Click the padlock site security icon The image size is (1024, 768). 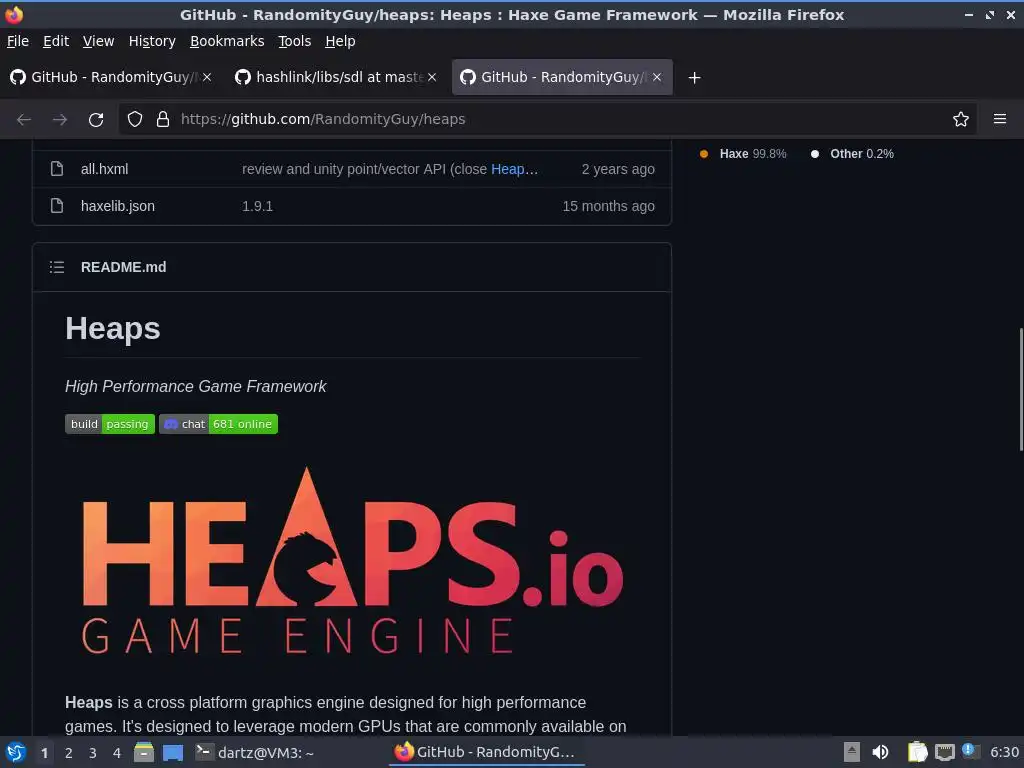(163, 119)
